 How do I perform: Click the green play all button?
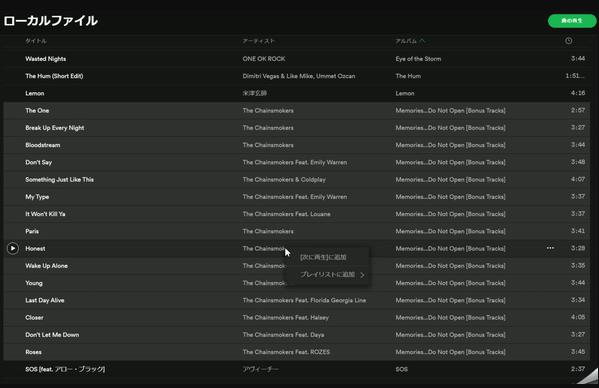pos(571,21)
